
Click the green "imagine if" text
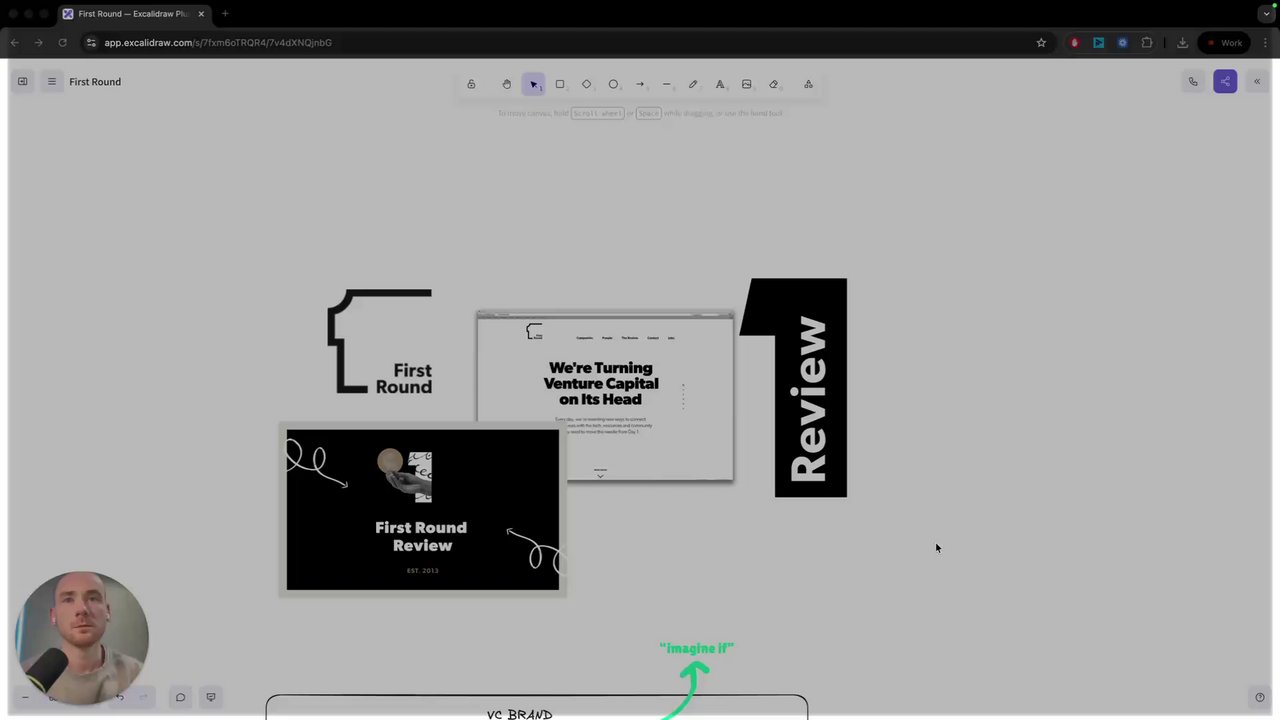[x=697, y=648]
